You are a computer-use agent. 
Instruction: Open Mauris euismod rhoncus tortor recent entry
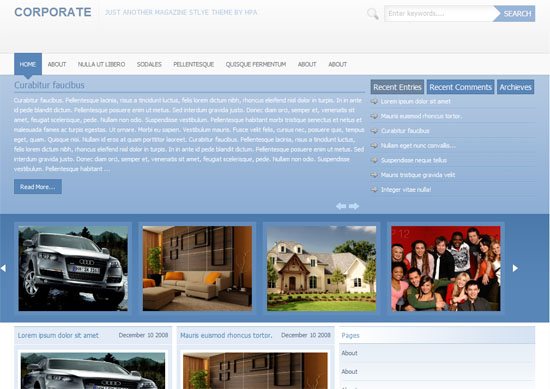(421, 116)
